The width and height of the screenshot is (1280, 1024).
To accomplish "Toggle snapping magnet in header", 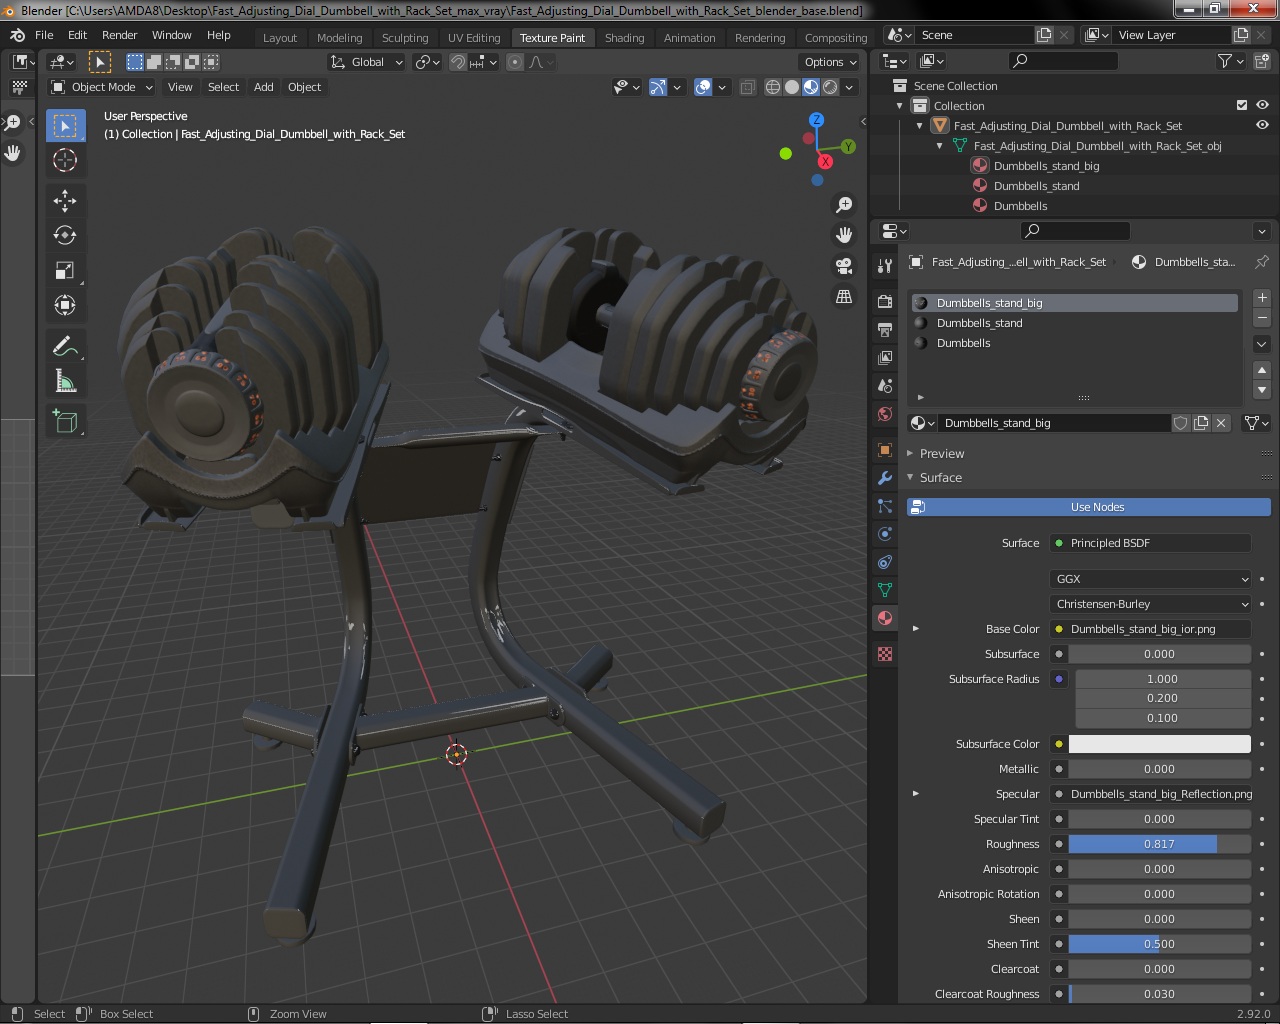I will [x=458, y=62].
